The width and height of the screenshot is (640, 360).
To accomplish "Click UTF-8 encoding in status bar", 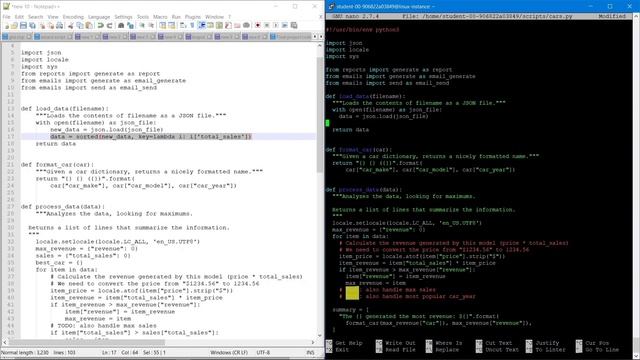I will [263, 352].
